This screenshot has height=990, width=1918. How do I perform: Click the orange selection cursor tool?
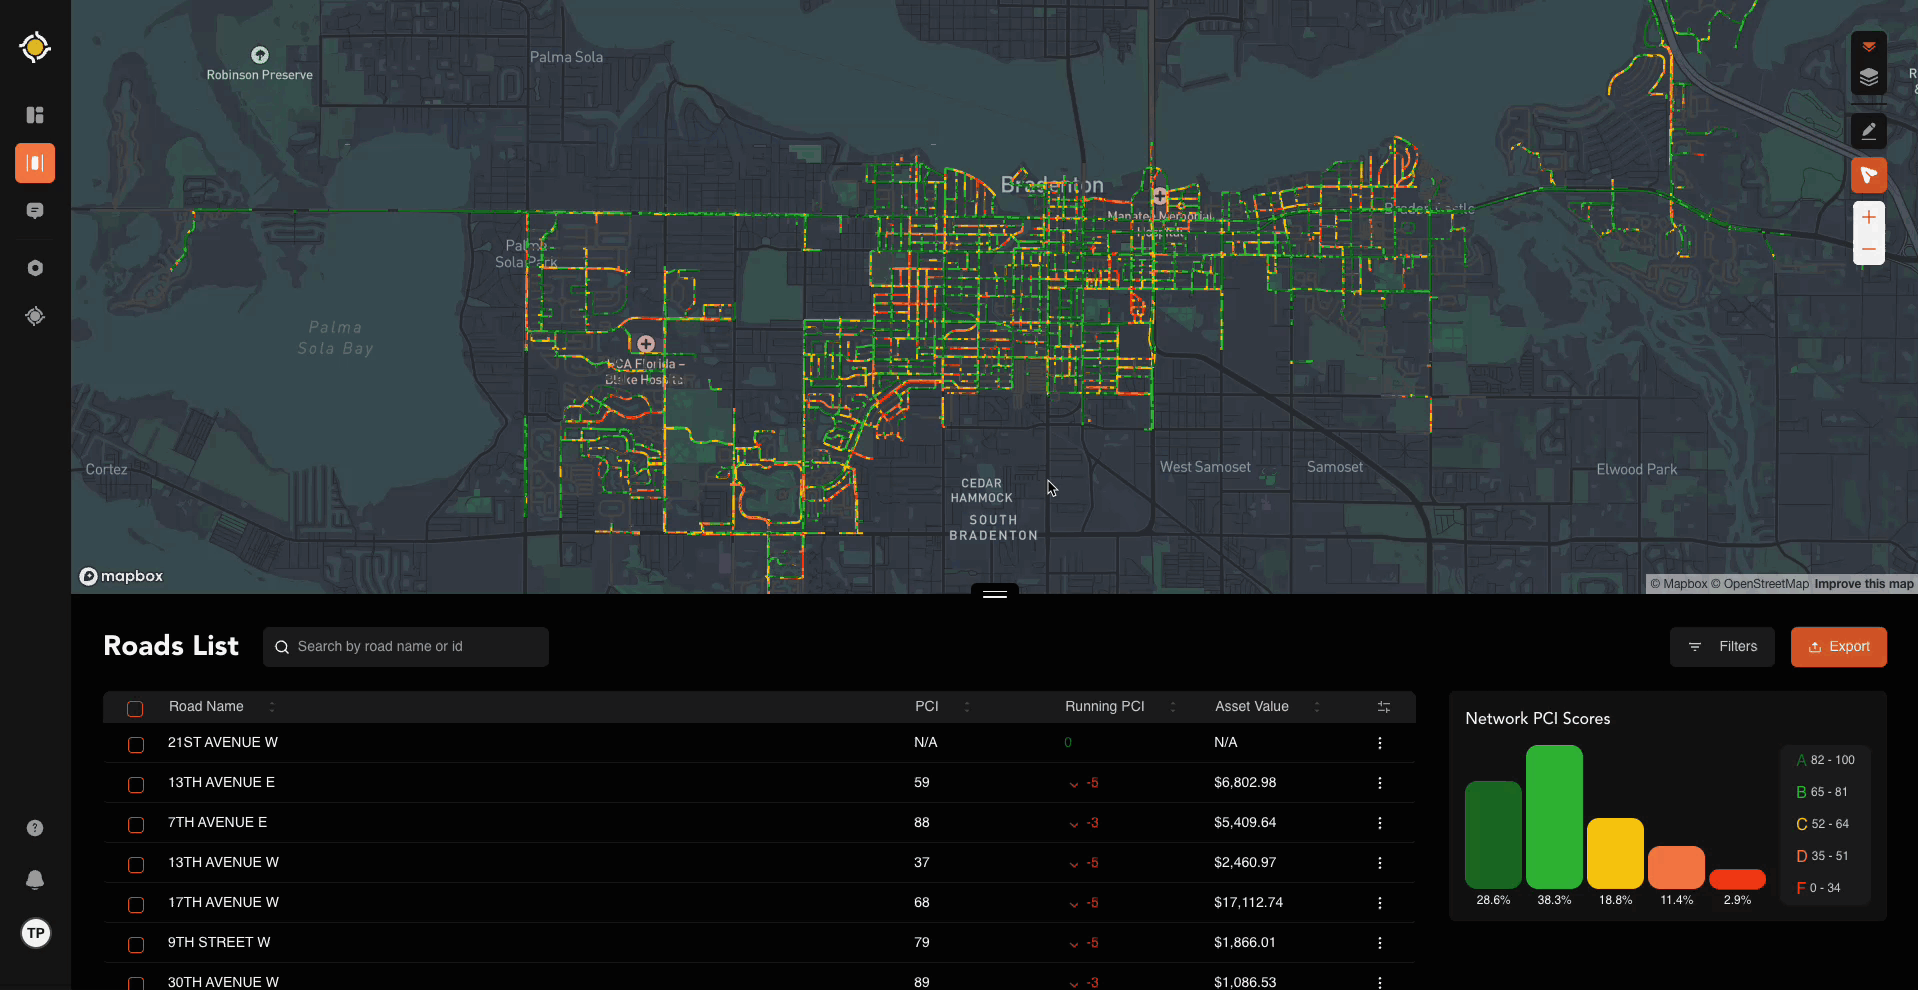[1868, 175]
